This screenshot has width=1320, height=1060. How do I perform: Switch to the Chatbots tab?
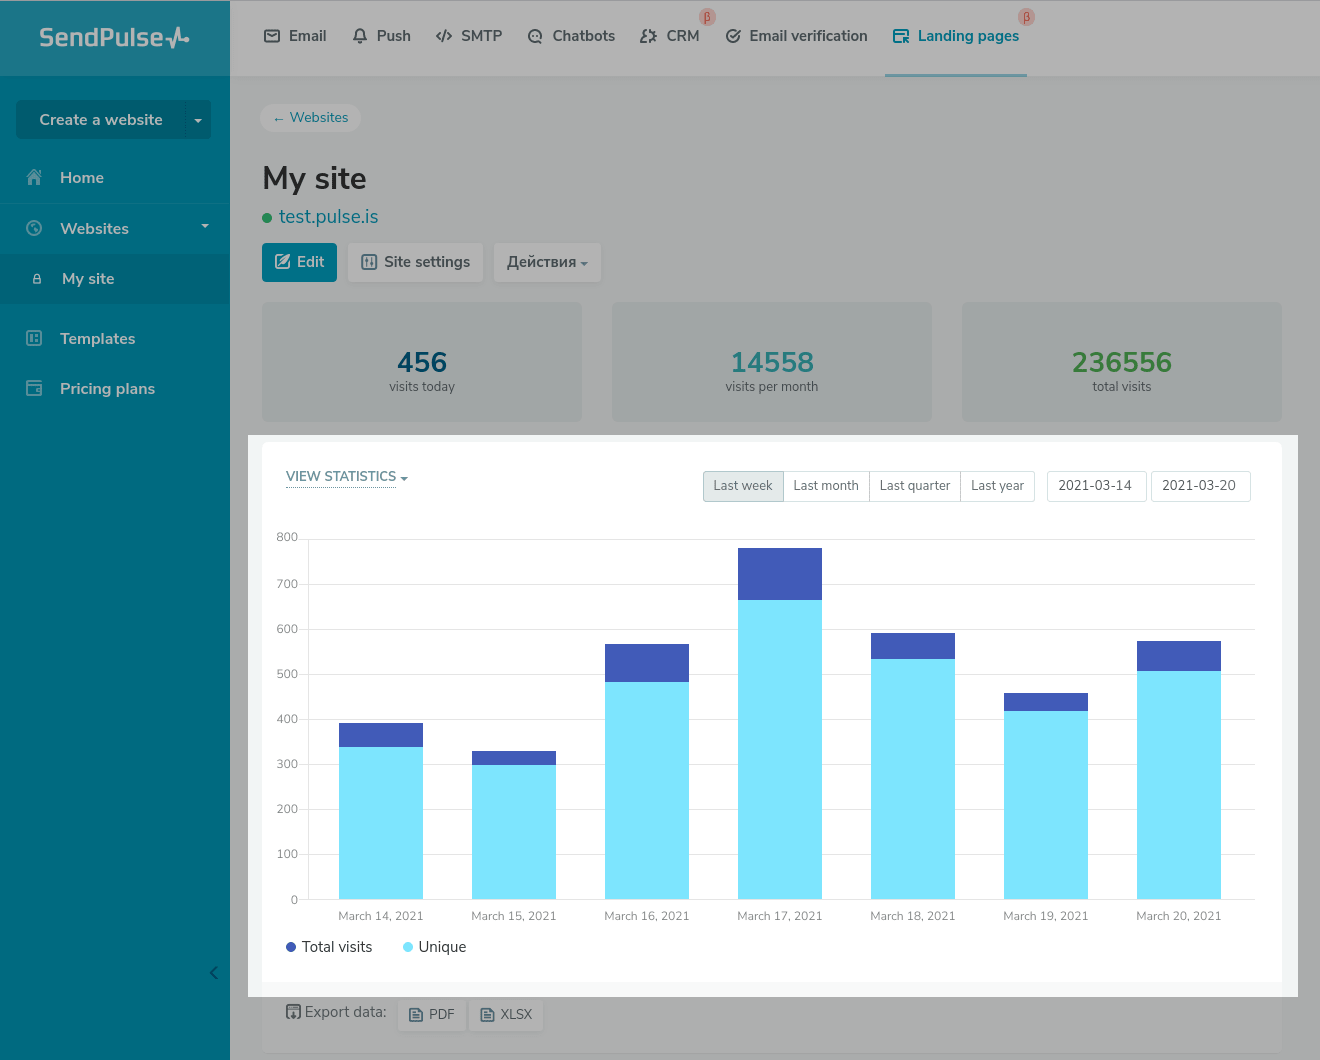(571, 36)
